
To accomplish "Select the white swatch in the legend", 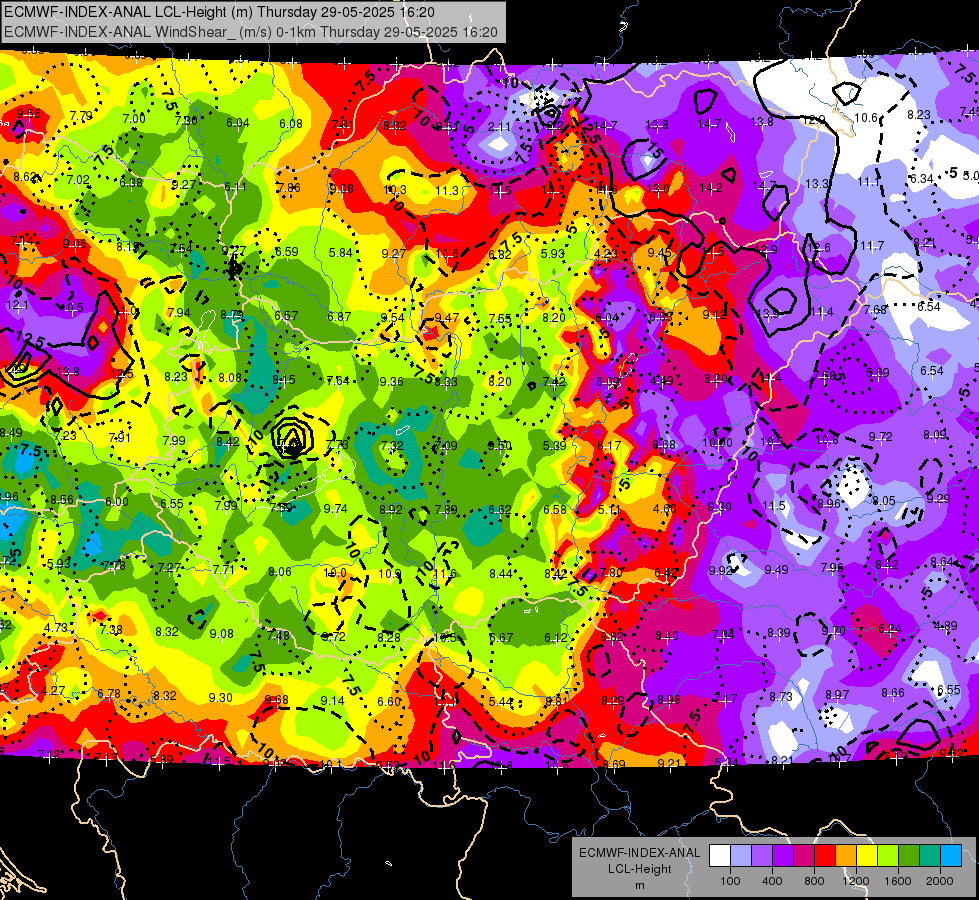I will pyautogui.click(x=720, y=856).
